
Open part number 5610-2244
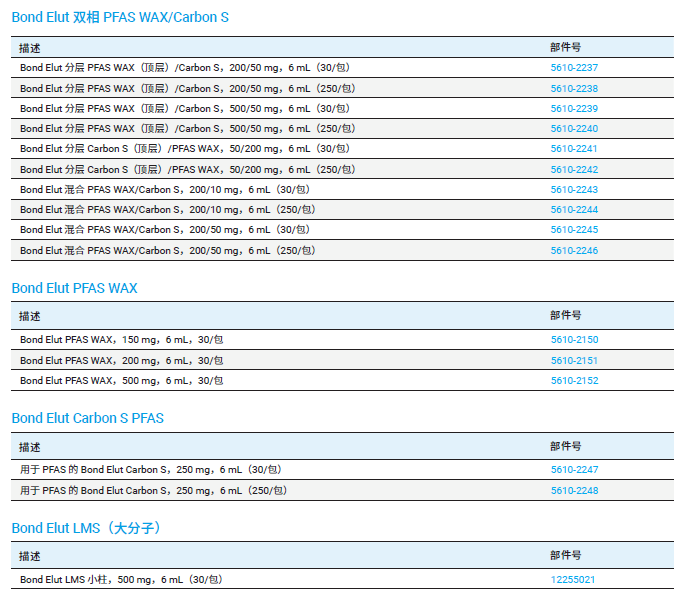(x=574, y=210)
